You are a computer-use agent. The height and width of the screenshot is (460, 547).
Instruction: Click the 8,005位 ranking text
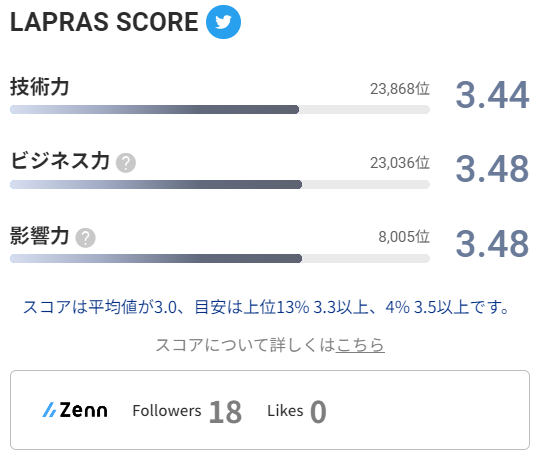pyautogui.click(x=404, y=237)
